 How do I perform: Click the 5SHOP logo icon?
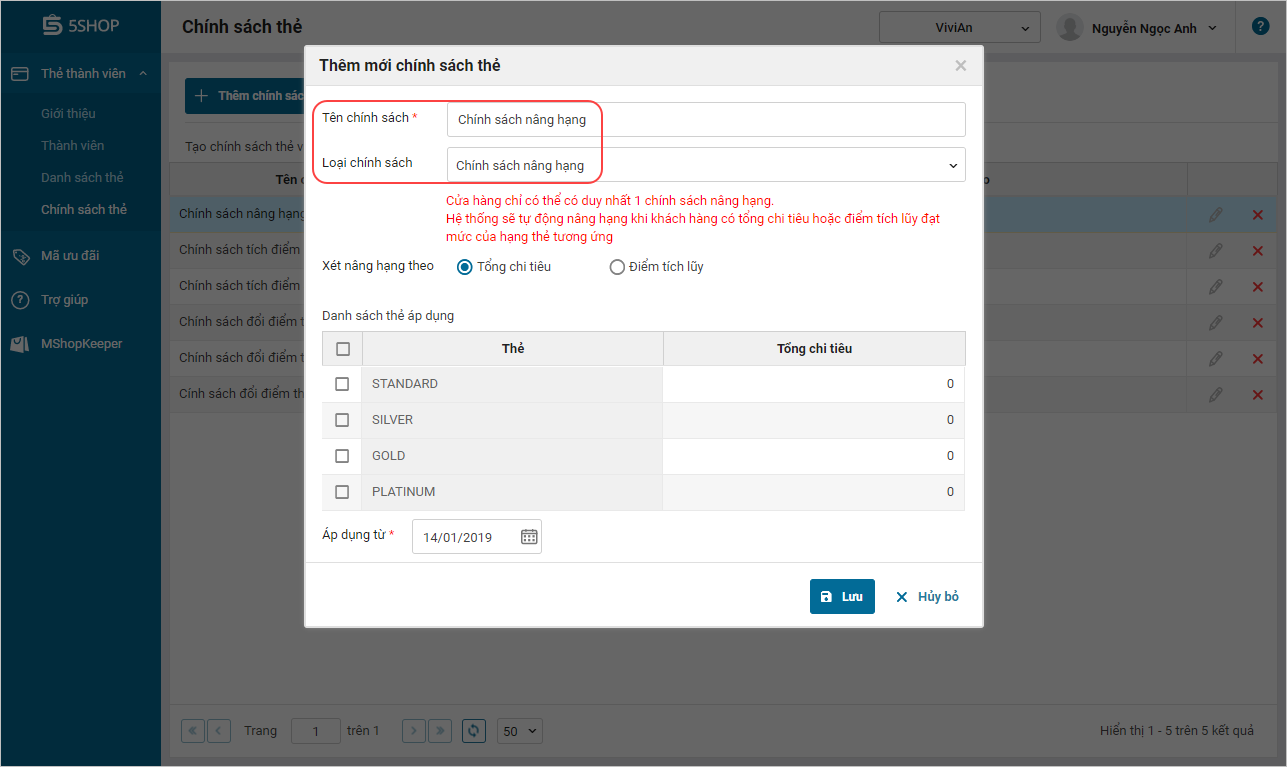(53, 26)
